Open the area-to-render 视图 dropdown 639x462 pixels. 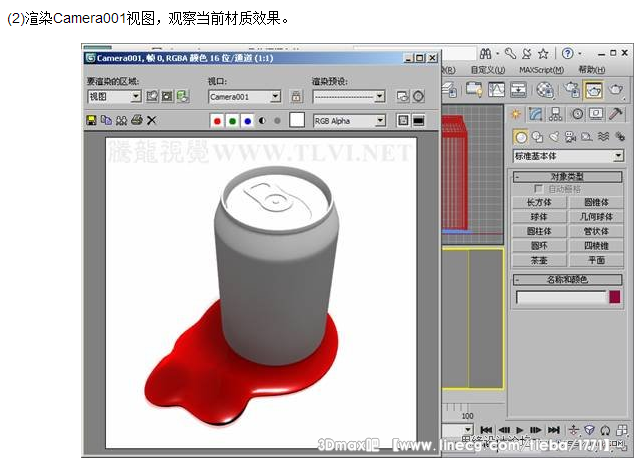click(x=115, y=97)
